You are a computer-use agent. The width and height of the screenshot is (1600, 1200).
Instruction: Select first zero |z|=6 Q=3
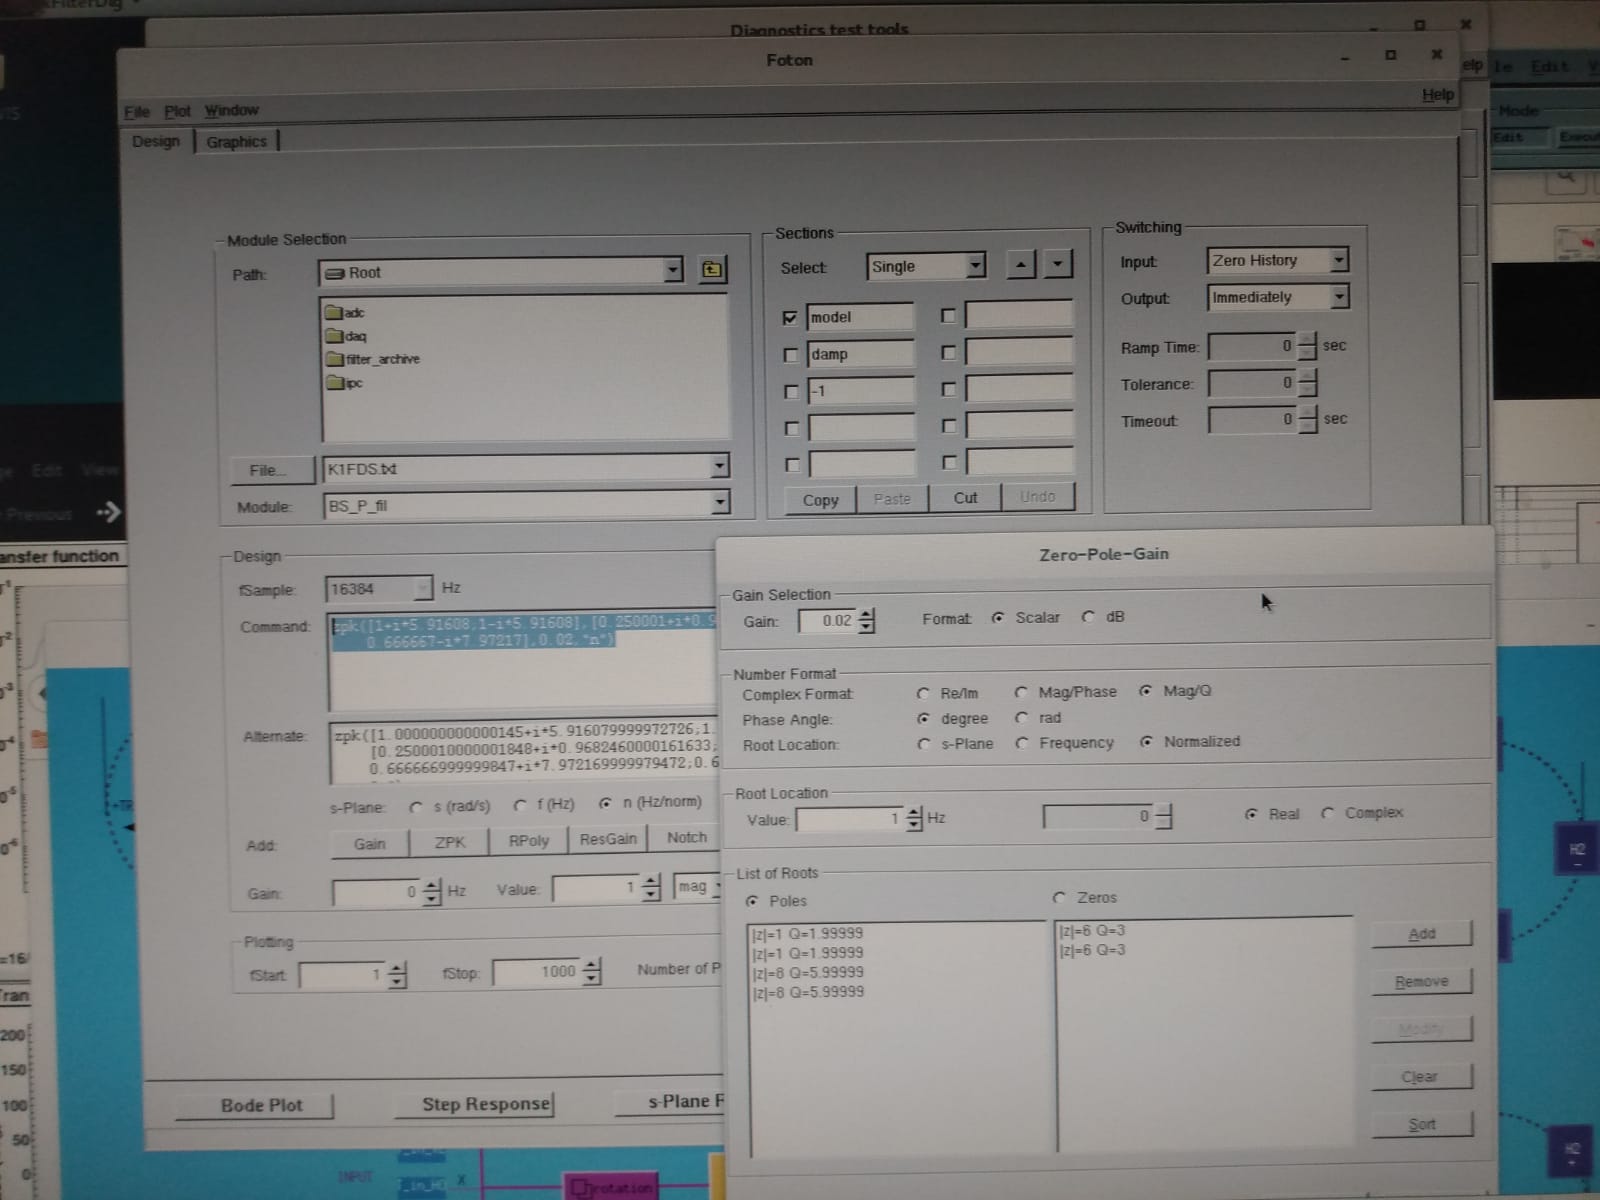(x=1093, y=931)
